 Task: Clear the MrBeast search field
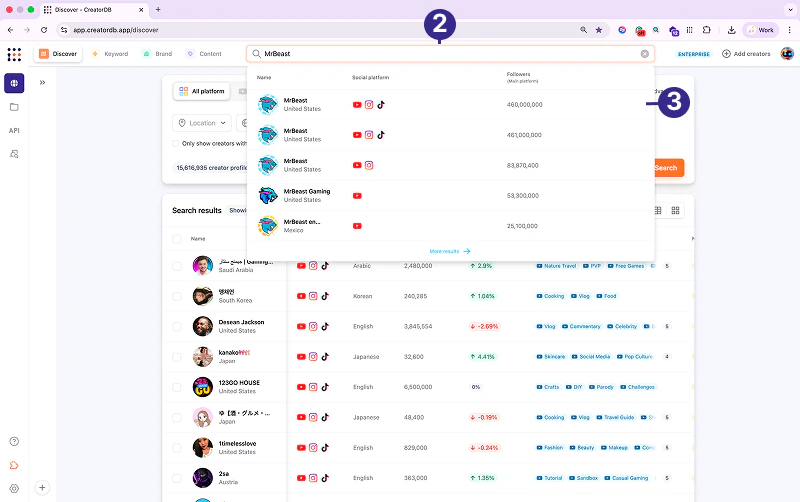[645, 54]
